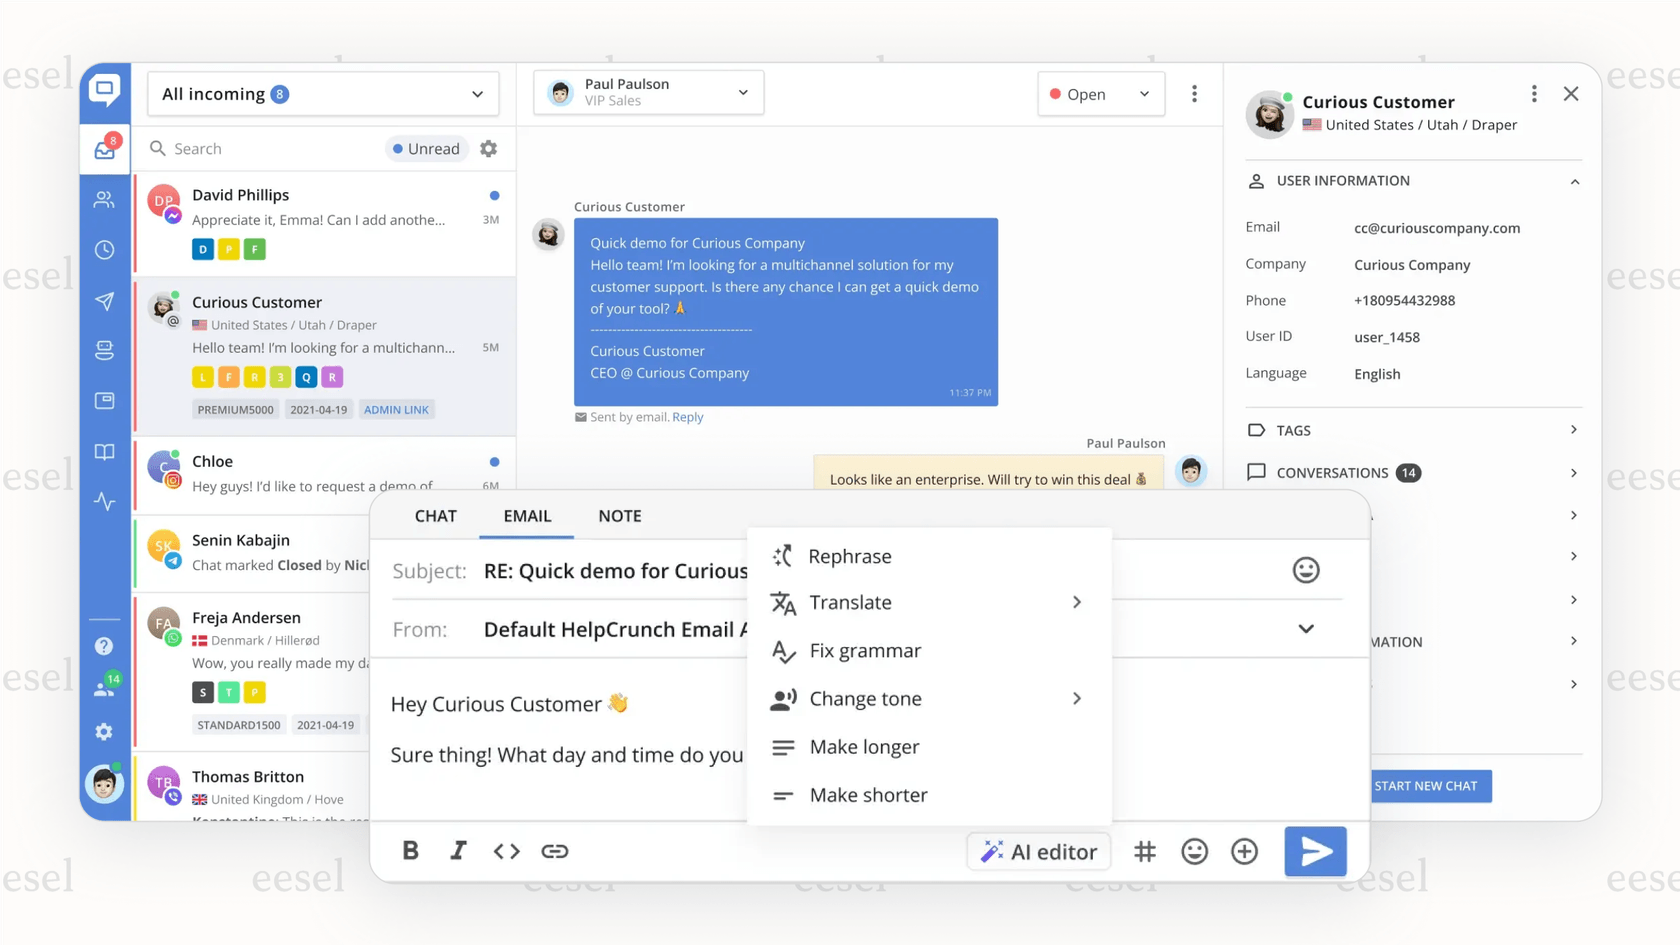Insert a link using the chain icon
Viewport: 1680px width, 945px height.
tap(556, 851)
